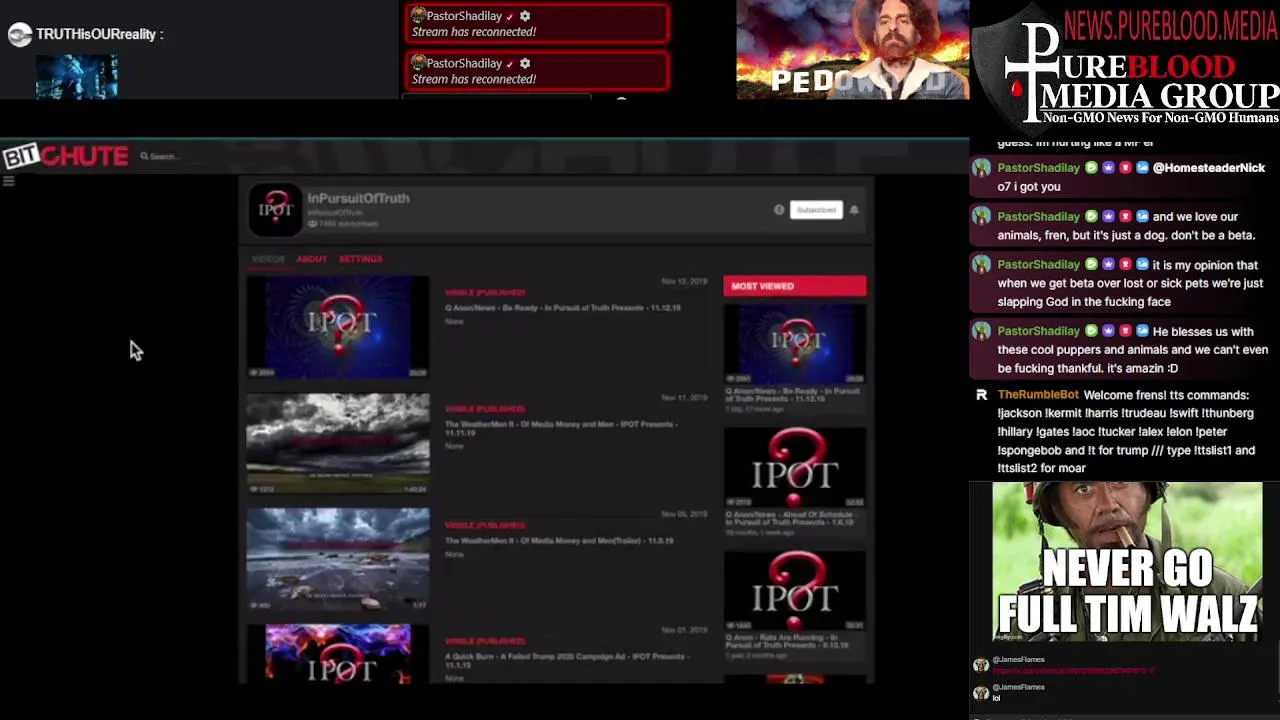Click the Nov 01, 2019 date text
Viewport: 1280px width, 720px height.
point(684,630)
